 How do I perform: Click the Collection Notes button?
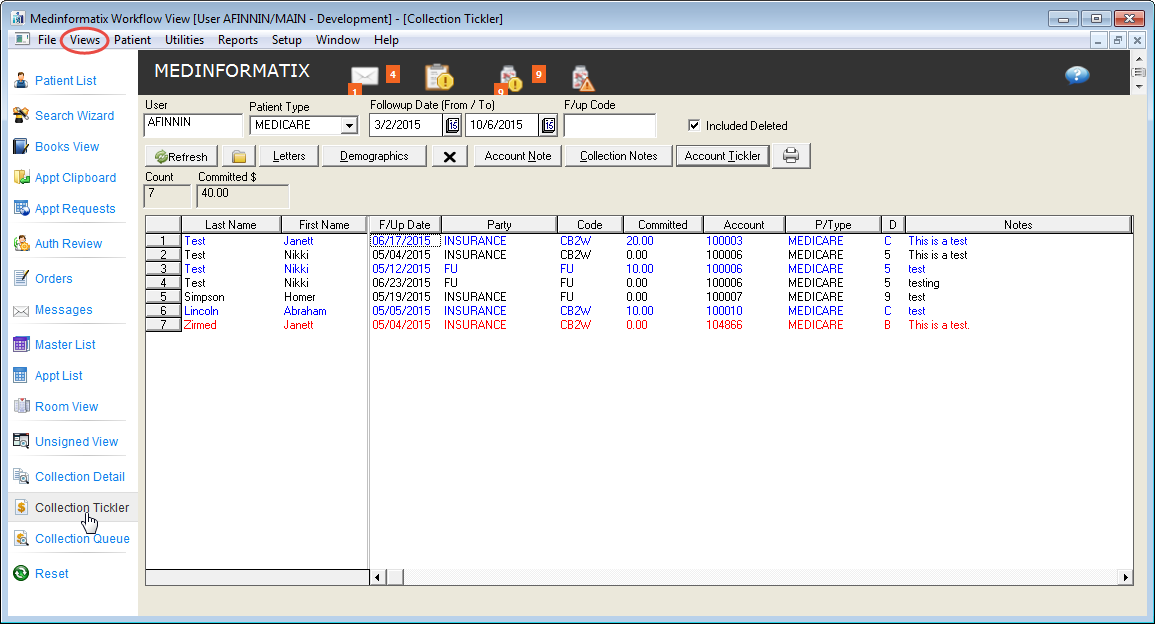tap(618, 156)
